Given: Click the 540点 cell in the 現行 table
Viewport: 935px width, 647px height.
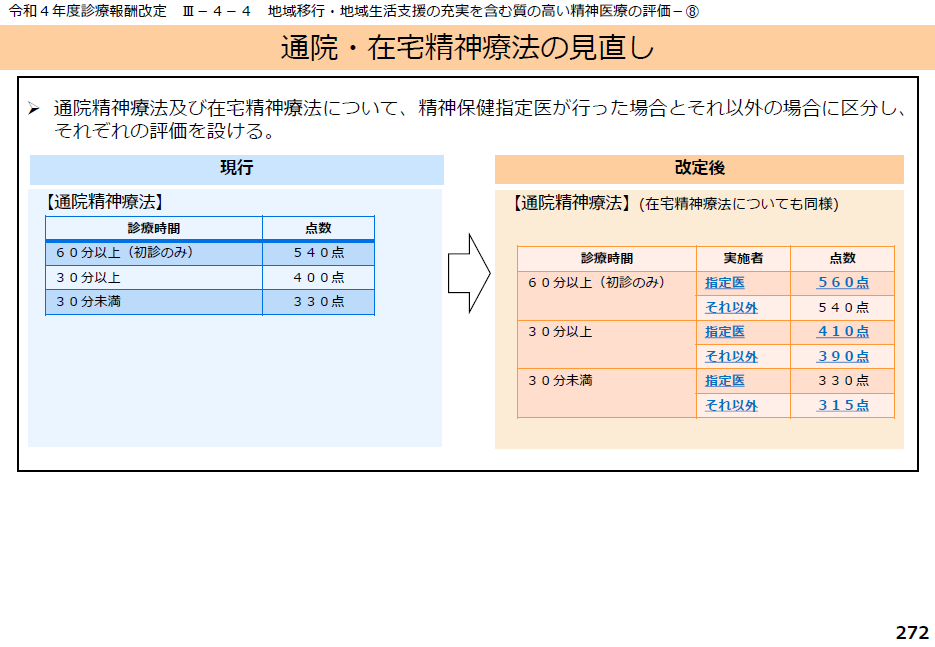Looking at the screenshot, I should pos(318,253).
